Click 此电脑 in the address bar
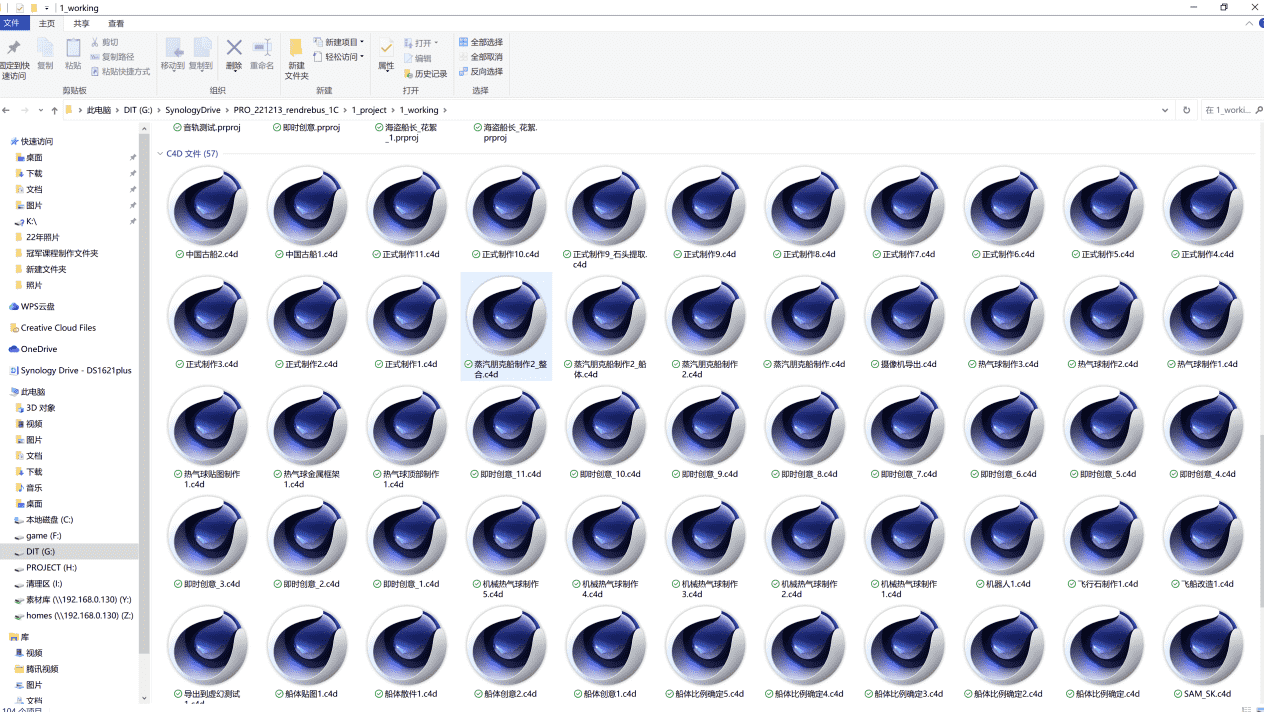Viewport: 1264px width, 712px height. (99, 110)
